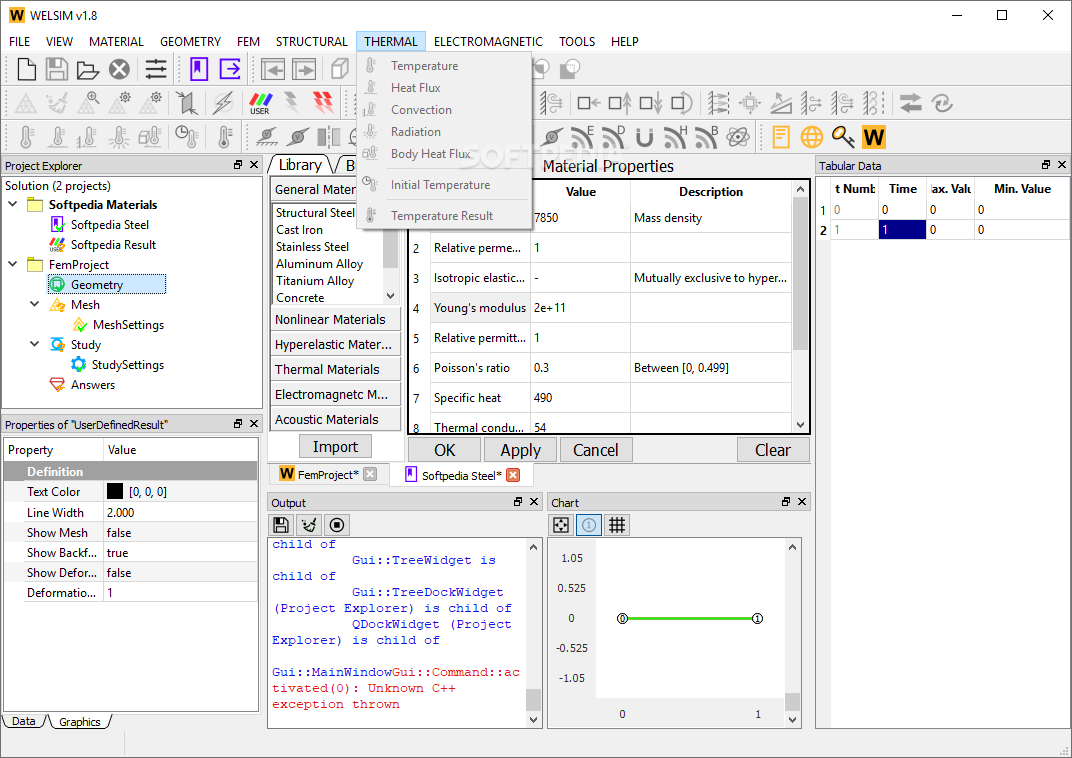
Task: Click the Line Width value 2.000
Action: click(180, 512)
